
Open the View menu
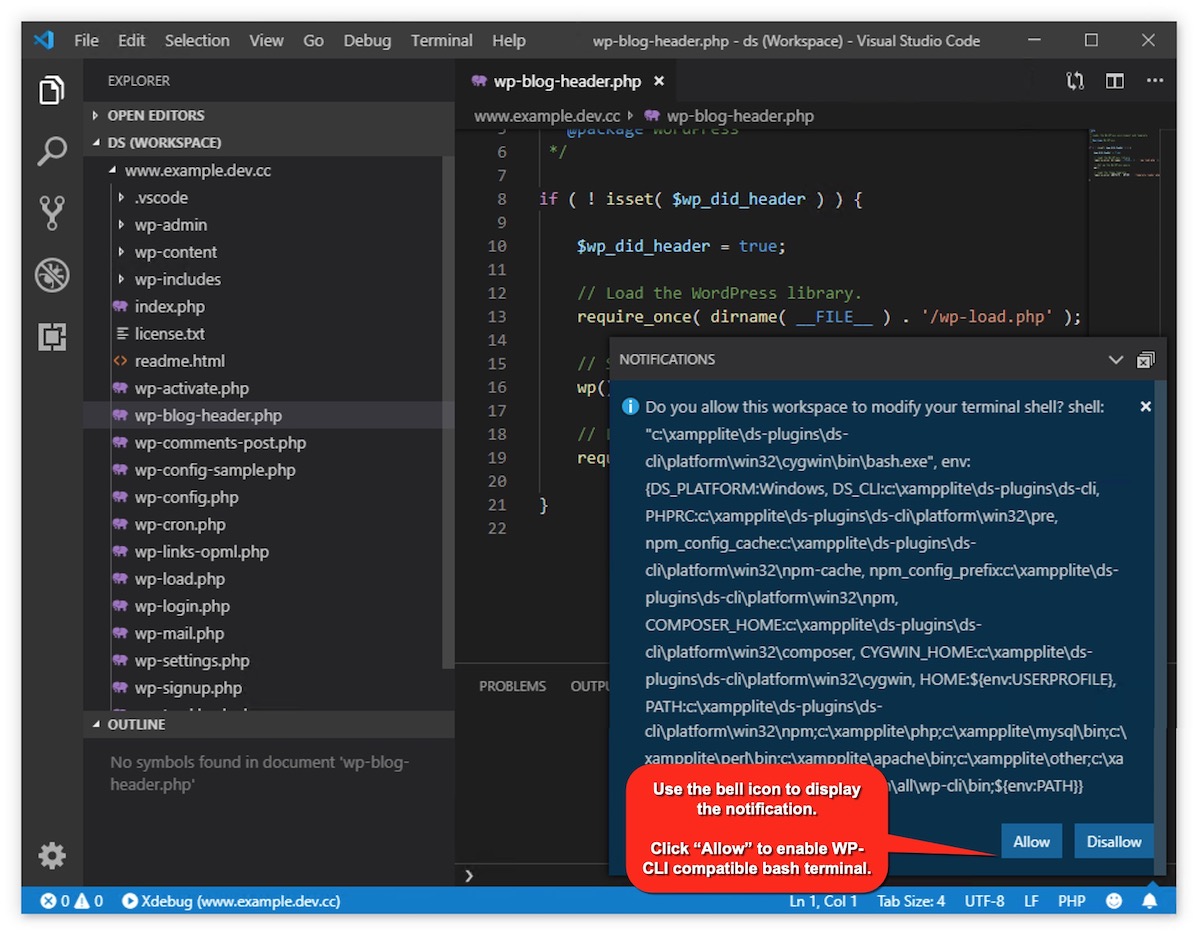pyautogui.click(x=266, y=40)
